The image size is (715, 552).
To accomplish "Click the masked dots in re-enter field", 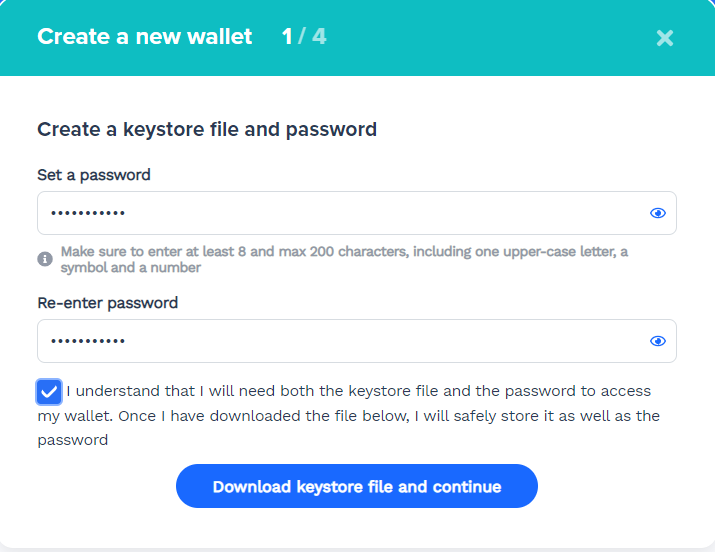I will tap(88, 341).
